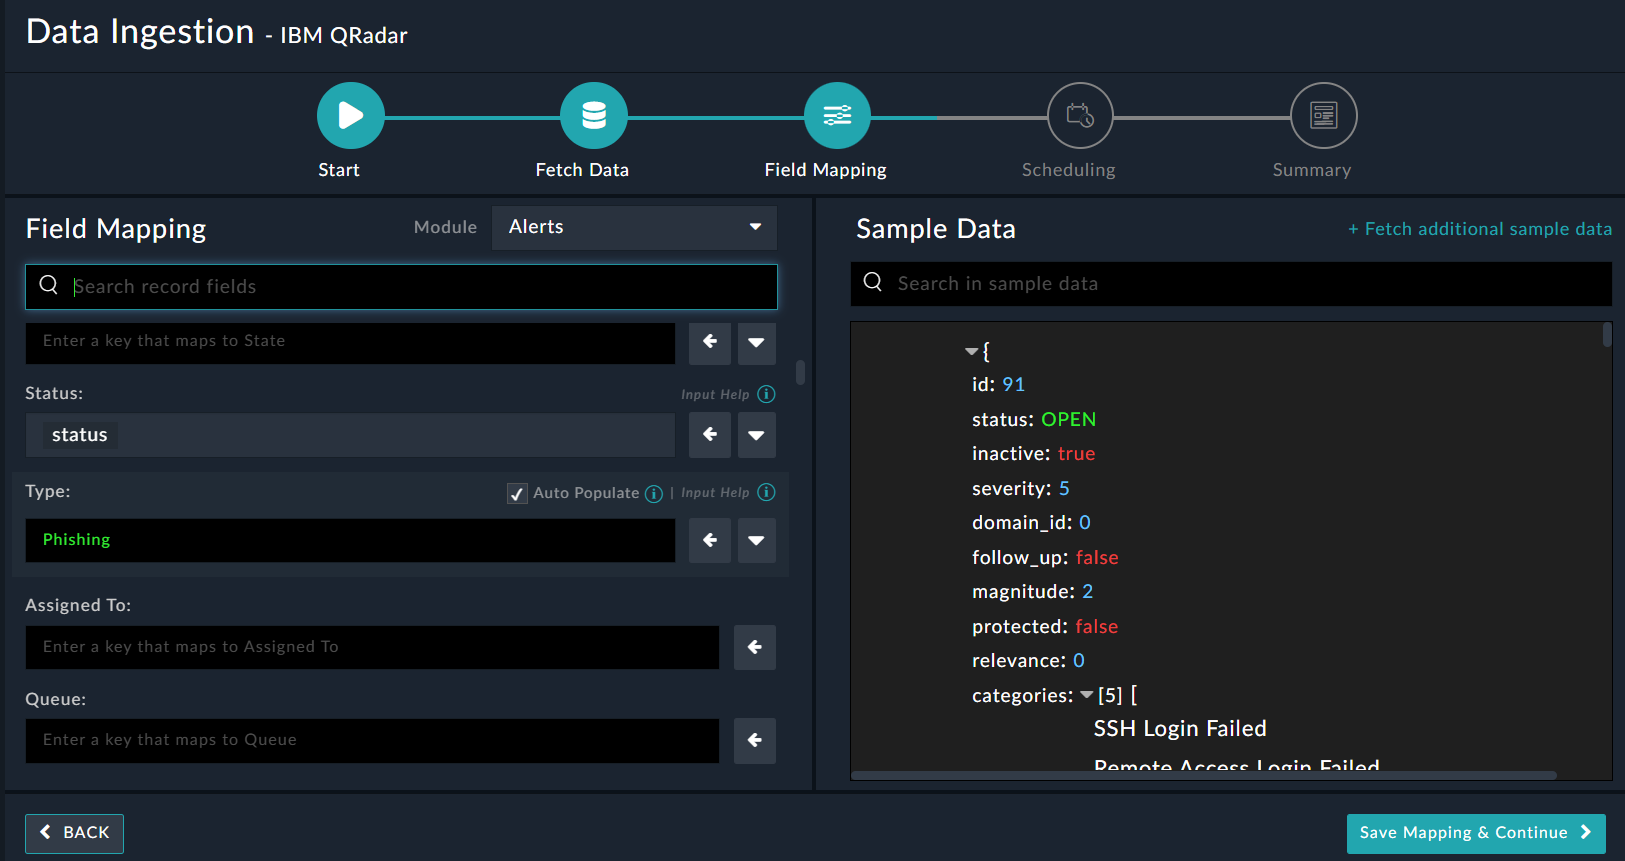Click the search icon in record fields
Screen dimensions: 1625x861
pyautogui.click(x=48, y=285)
